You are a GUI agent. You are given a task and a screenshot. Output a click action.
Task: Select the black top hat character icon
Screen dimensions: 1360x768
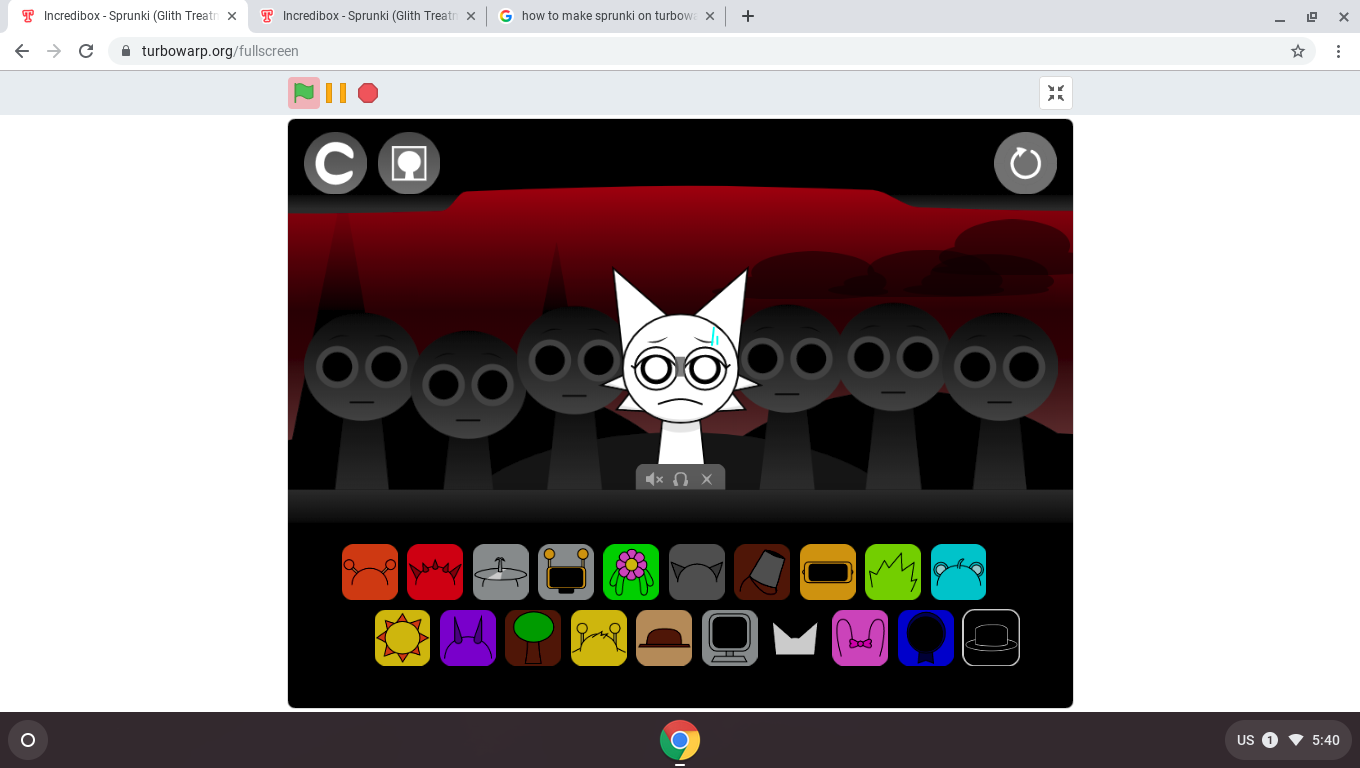991,637
